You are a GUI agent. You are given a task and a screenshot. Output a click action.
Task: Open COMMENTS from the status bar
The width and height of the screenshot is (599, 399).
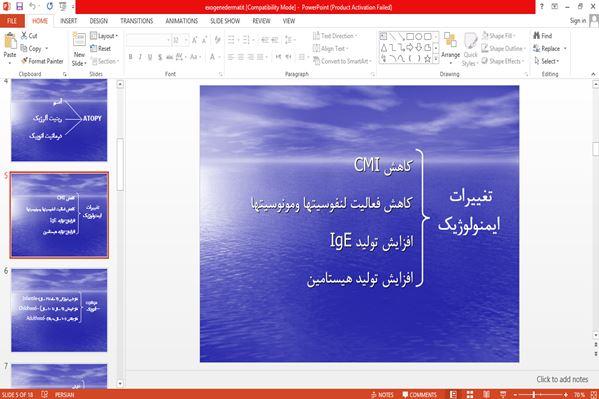pos(419,394)
